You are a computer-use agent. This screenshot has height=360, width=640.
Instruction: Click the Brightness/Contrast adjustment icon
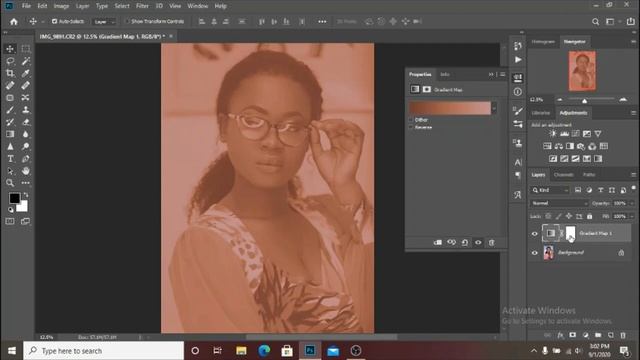pos(553,133)
